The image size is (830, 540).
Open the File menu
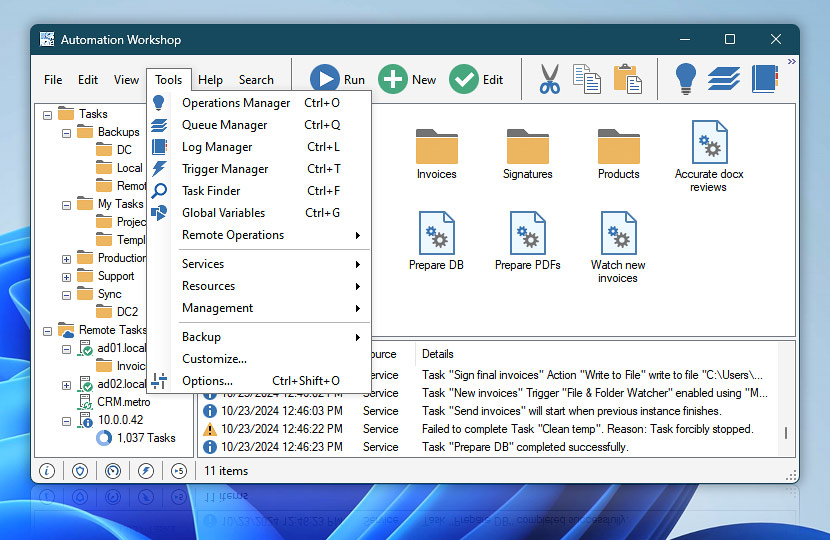pyautogui.click(x=53, y=80)
